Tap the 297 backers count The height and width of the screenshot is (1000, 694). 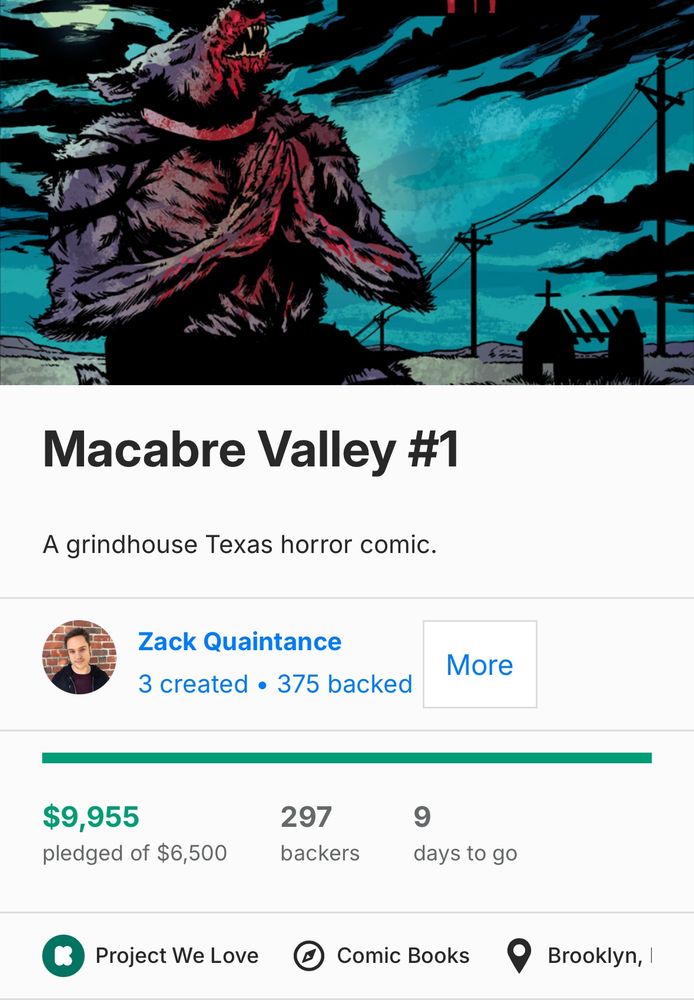click(306, 817)
